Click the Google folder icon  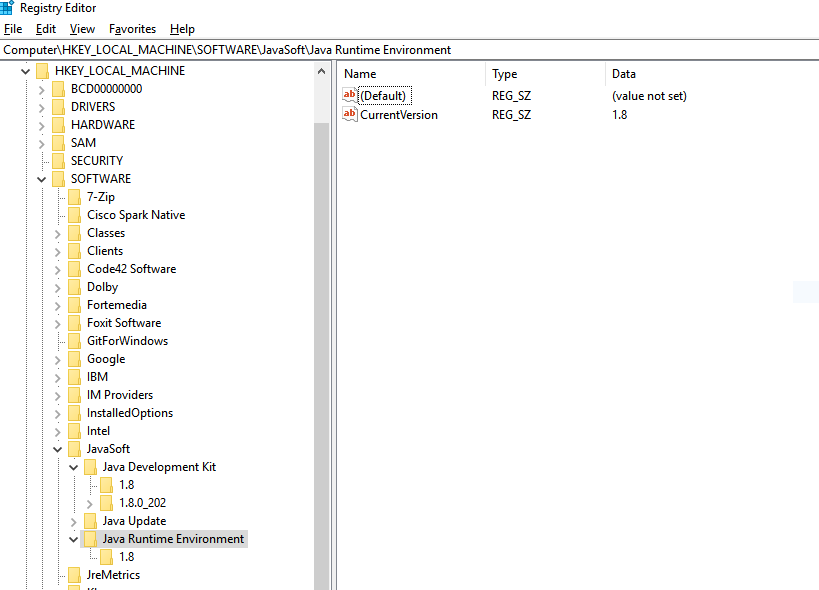(x=75, y=359)
